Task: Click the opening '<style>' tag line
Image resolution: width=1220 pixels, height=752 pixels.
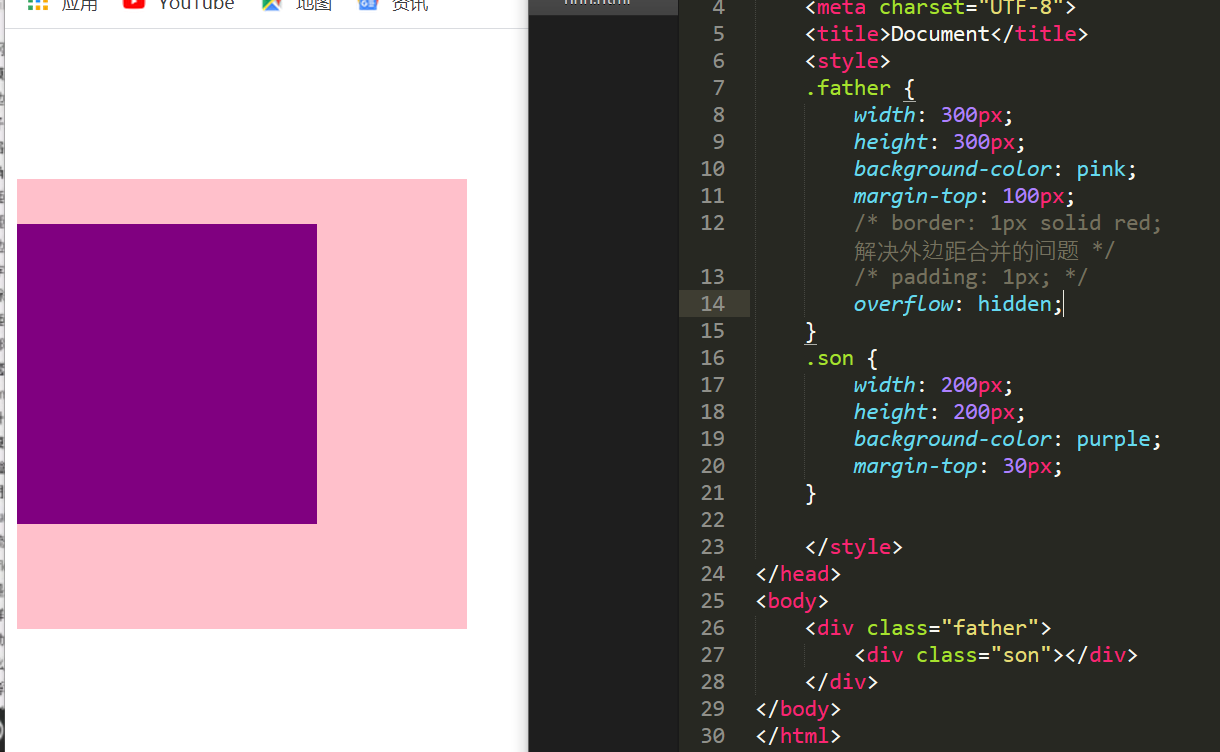Action: point(848,61)
